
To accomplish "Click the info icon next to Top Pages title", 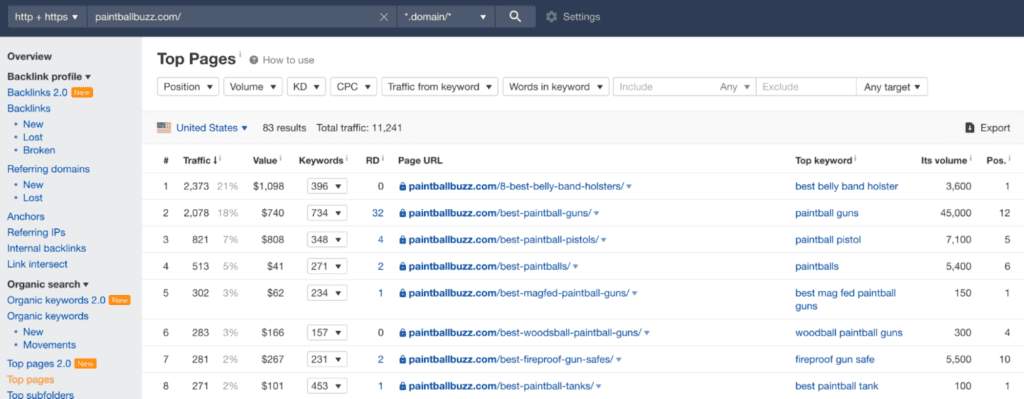I will point(240,54).
